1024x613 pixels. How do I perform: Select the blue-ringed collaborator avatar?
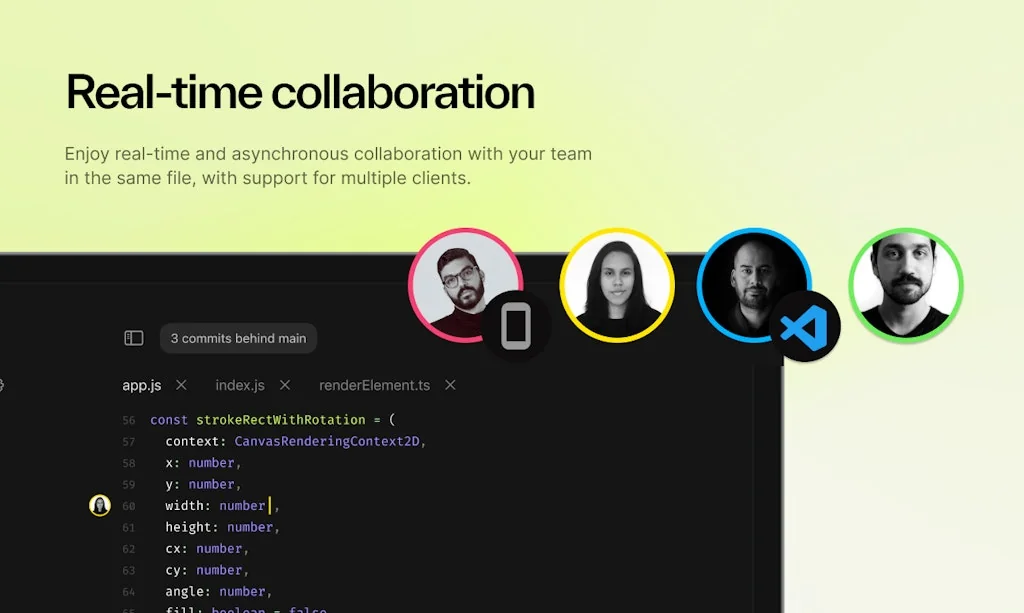pyautogui.click(x=755, y=284)
